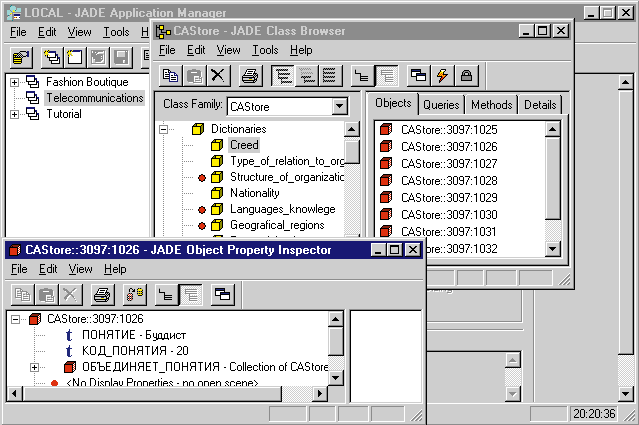Select КОД_ПОНЯТИЯ - 20 property row
The height and width of the screenshot is (425, 639).
pos(135,351)
